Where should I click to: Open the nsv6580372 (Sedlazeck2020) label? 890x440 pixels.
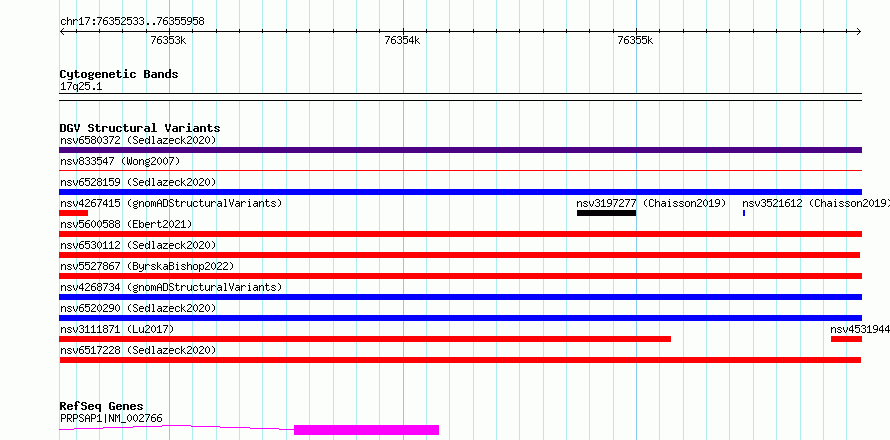(138, 140)
